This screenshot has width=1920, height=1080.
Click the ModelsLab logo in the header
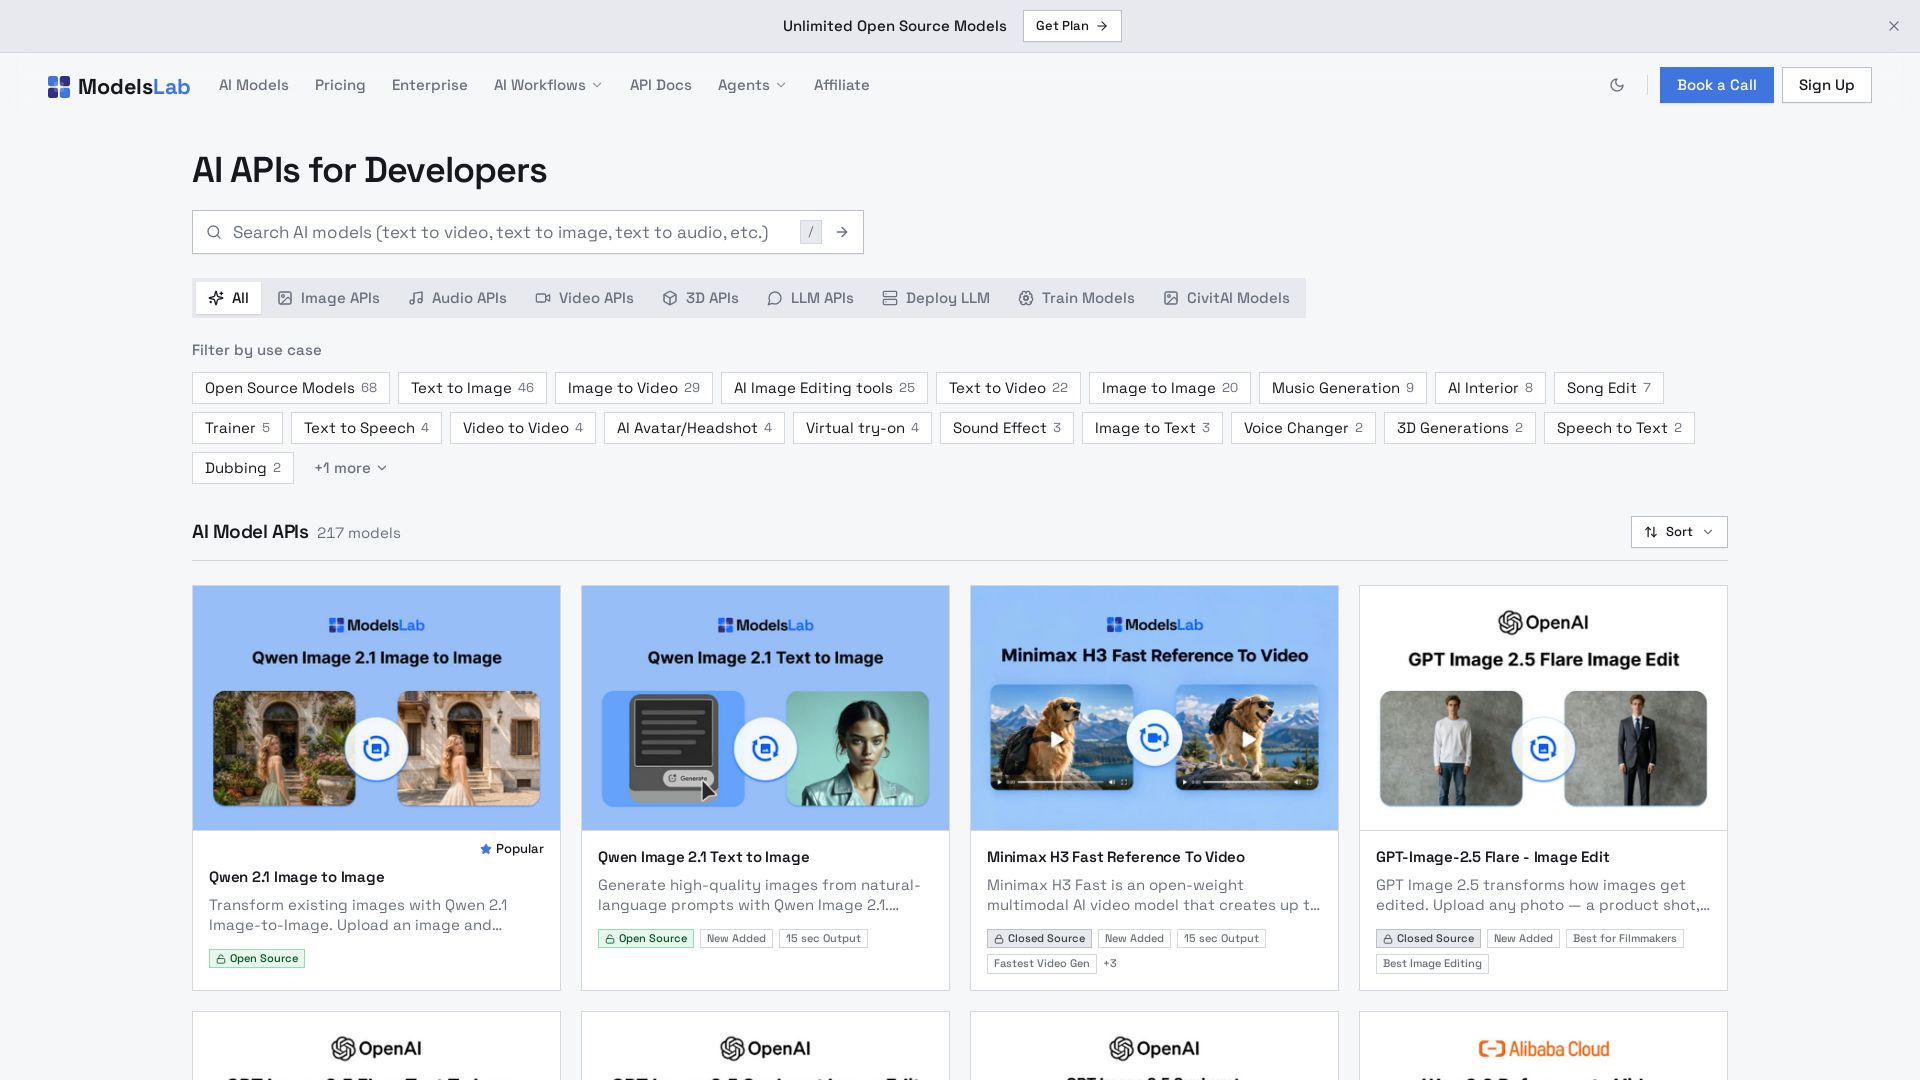tap(119, 86)
